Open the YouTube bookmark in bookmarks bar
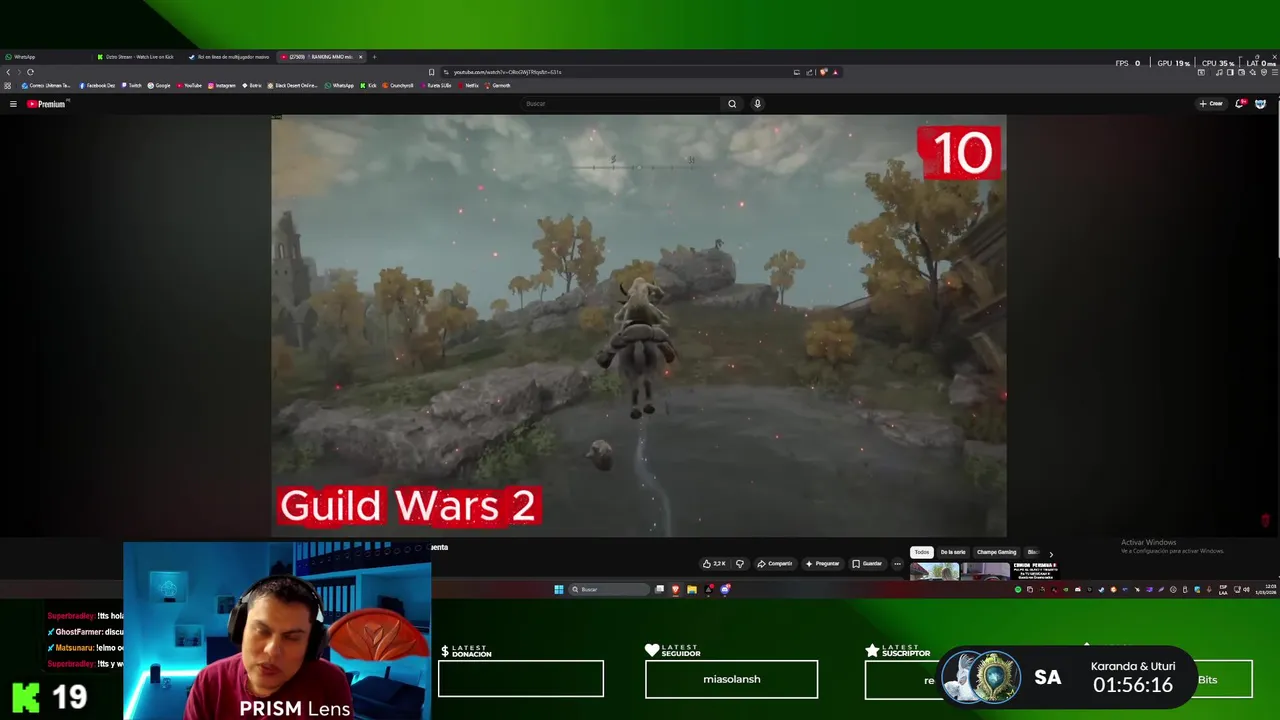1280x720 pixels. 189,85
